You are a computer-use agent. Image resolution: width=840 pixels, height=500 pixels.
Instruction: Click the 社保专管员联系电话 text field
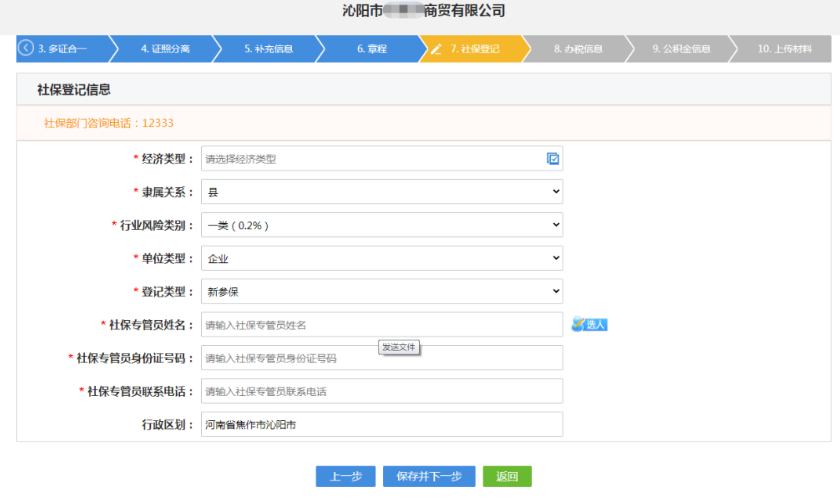click(381, 391)
